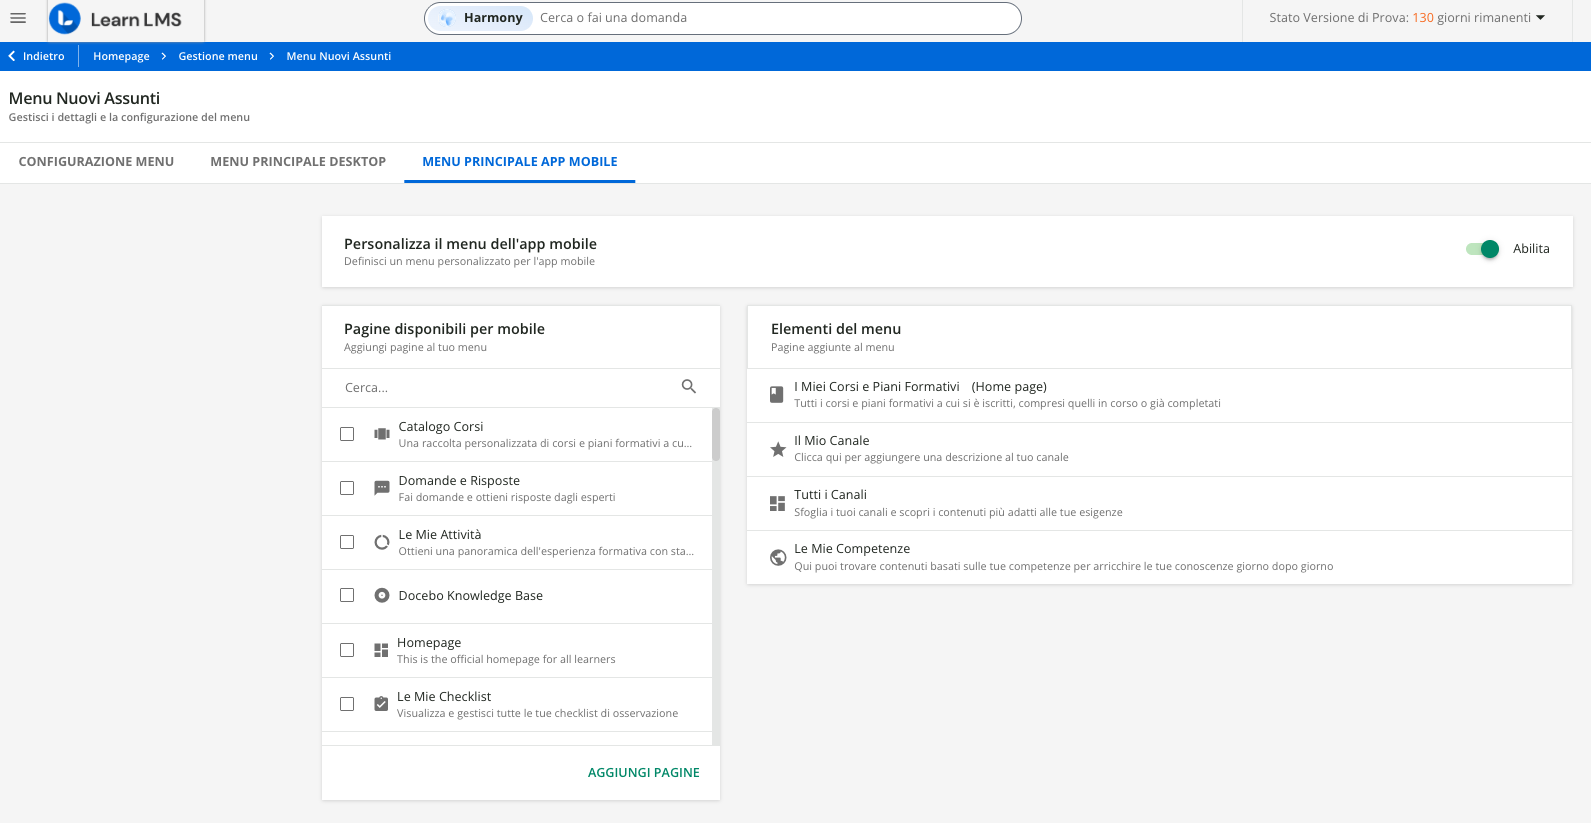The height and width of the screenshot is (823, 1591).
Task: Click the search magnifier icon in available pages
Action: [x=688, y=387]
